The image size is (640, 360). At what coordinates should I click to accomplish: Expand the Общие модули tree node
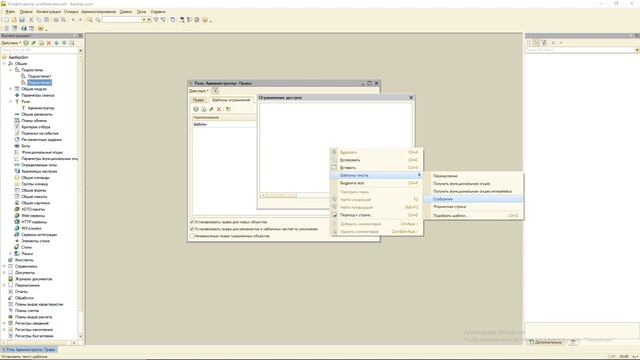pyautogui.click(x=11, y=89)
